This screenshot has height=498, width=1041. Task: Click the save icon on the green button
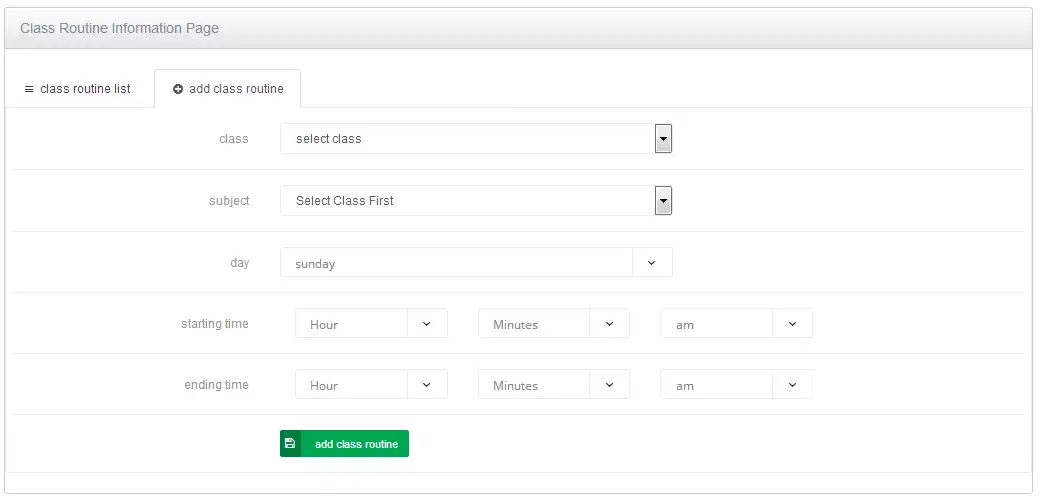pyautogui.click(x=290, y=444)
